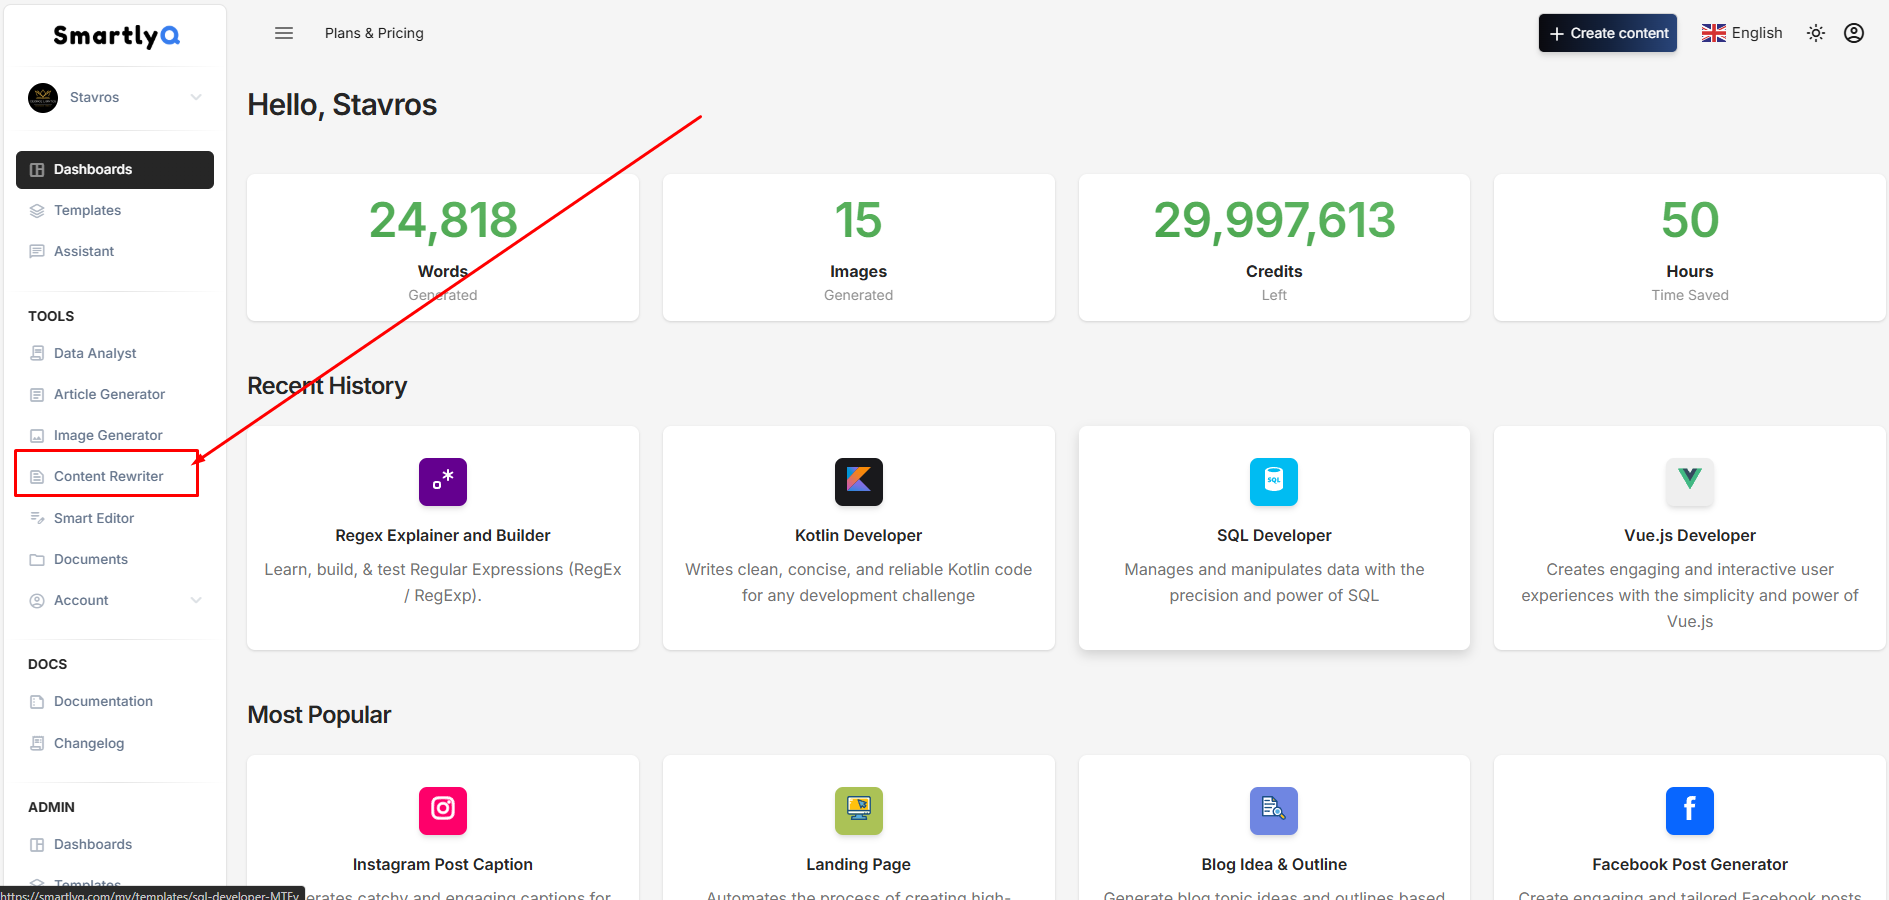This screenshot has width=1889, height=900.
Task: Open the Instagram Post Caption title
Action: [x=443, y=865]
